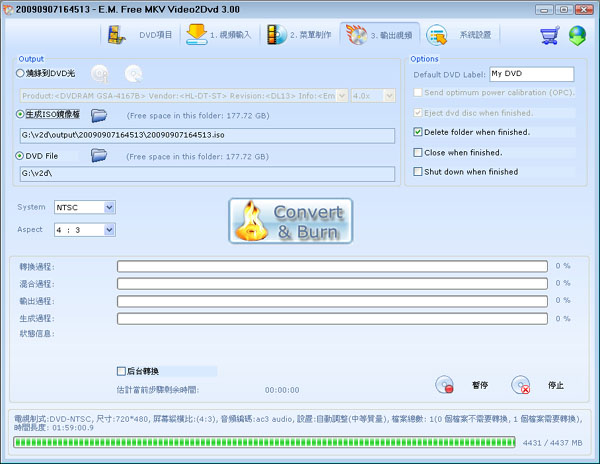Toggle Send optimum power calibration checkbox
The image size is (600, 464).
point(418,93)
